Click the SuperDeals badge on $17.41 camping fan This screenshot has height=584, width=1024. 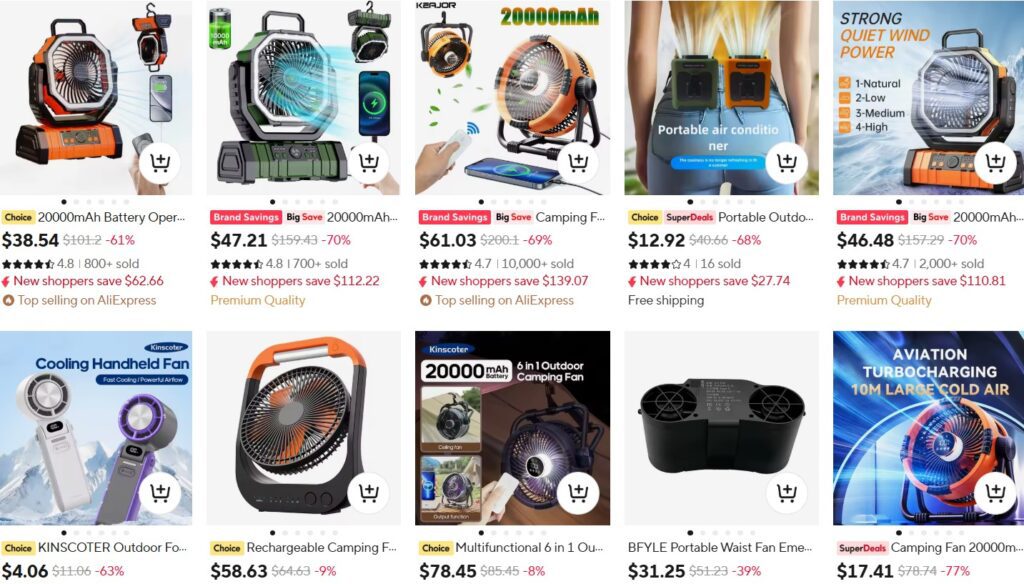pos(862,548)
